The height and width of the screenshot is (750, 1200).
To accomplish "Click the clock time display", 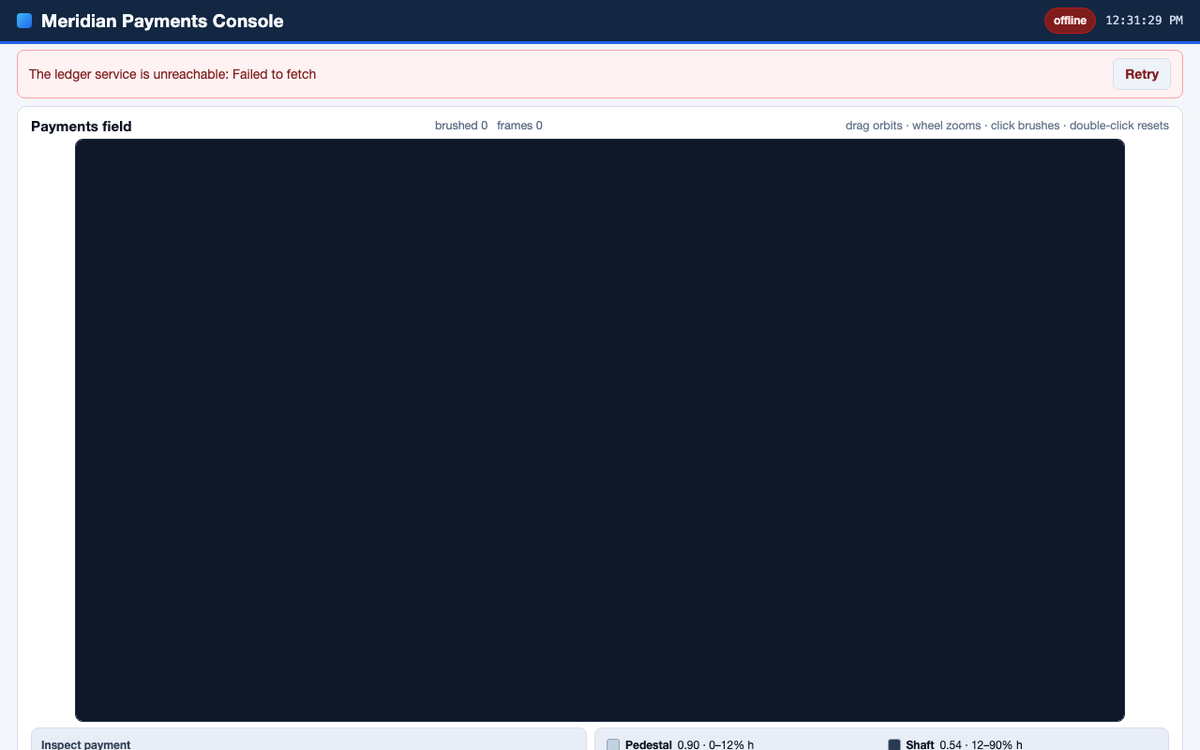I will tap(1144, 21).
